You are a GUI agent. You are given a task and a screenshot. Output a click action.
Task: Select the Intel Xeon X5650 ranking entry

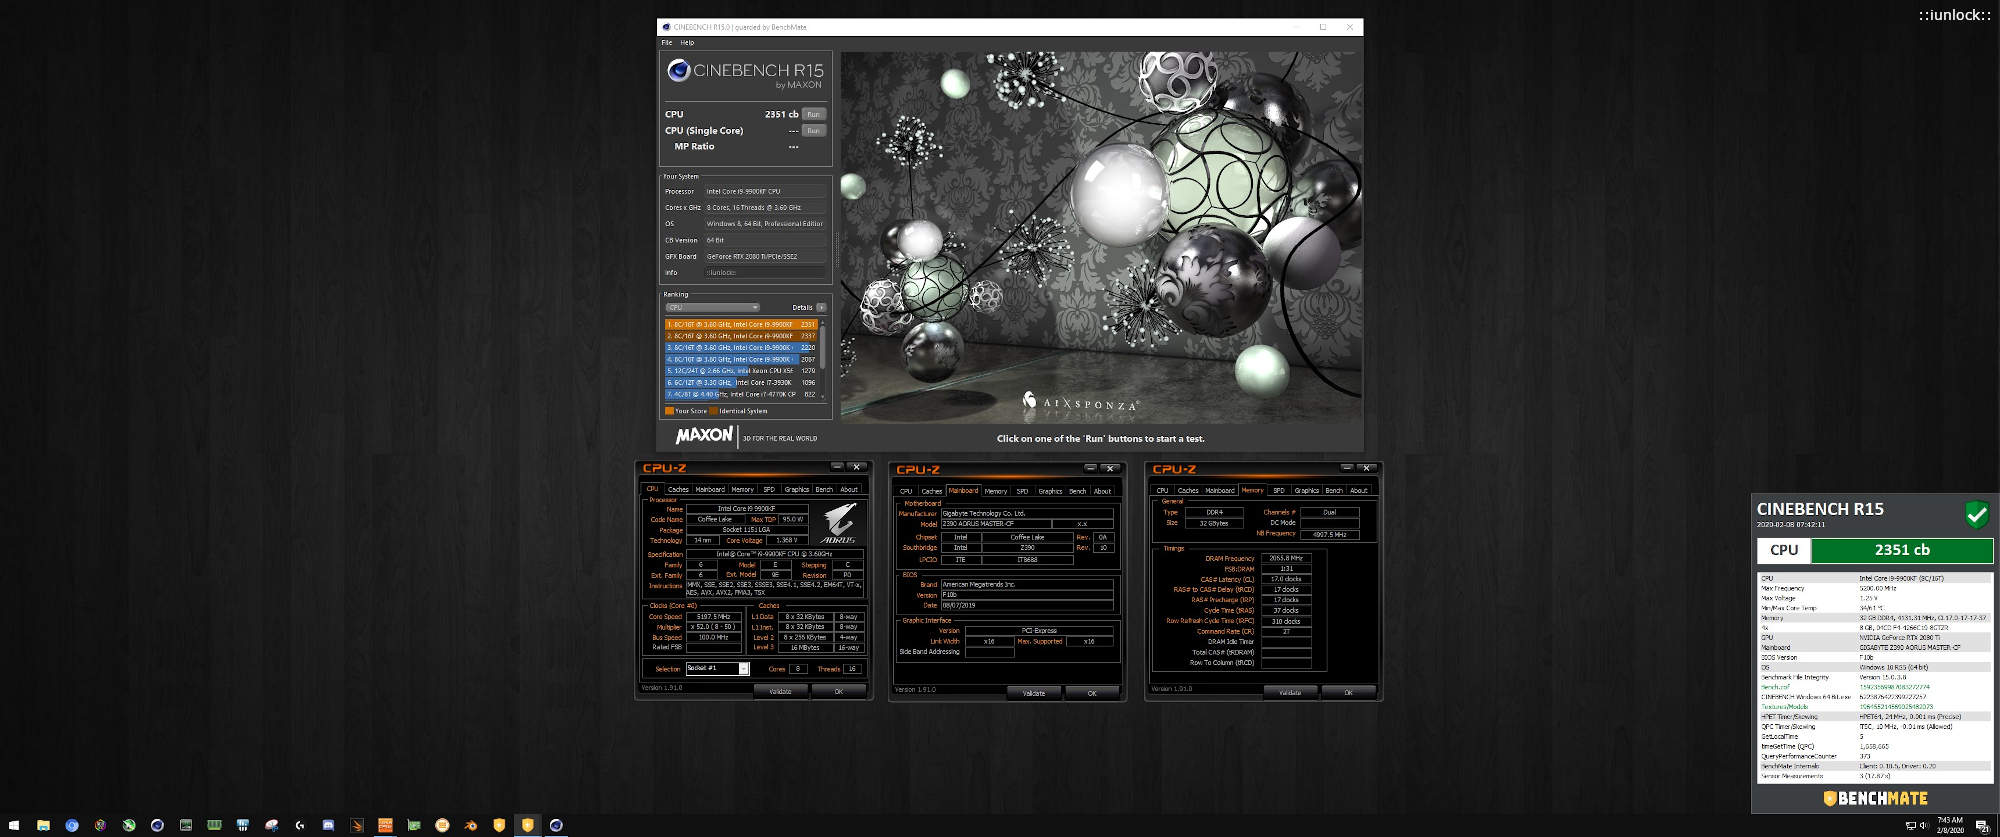pyautogui.click(x=740, y=371)
